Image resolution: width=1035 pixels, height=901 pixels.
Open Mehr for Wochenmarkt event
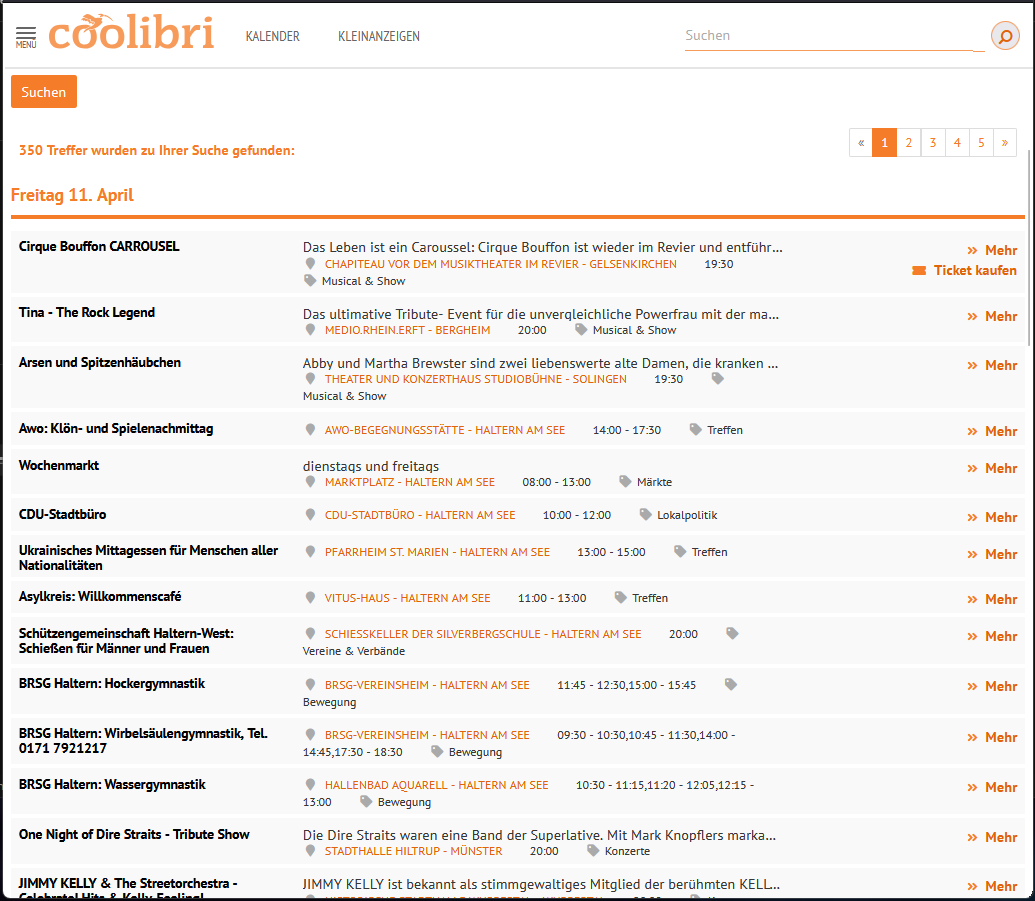(x=992, y=468)
